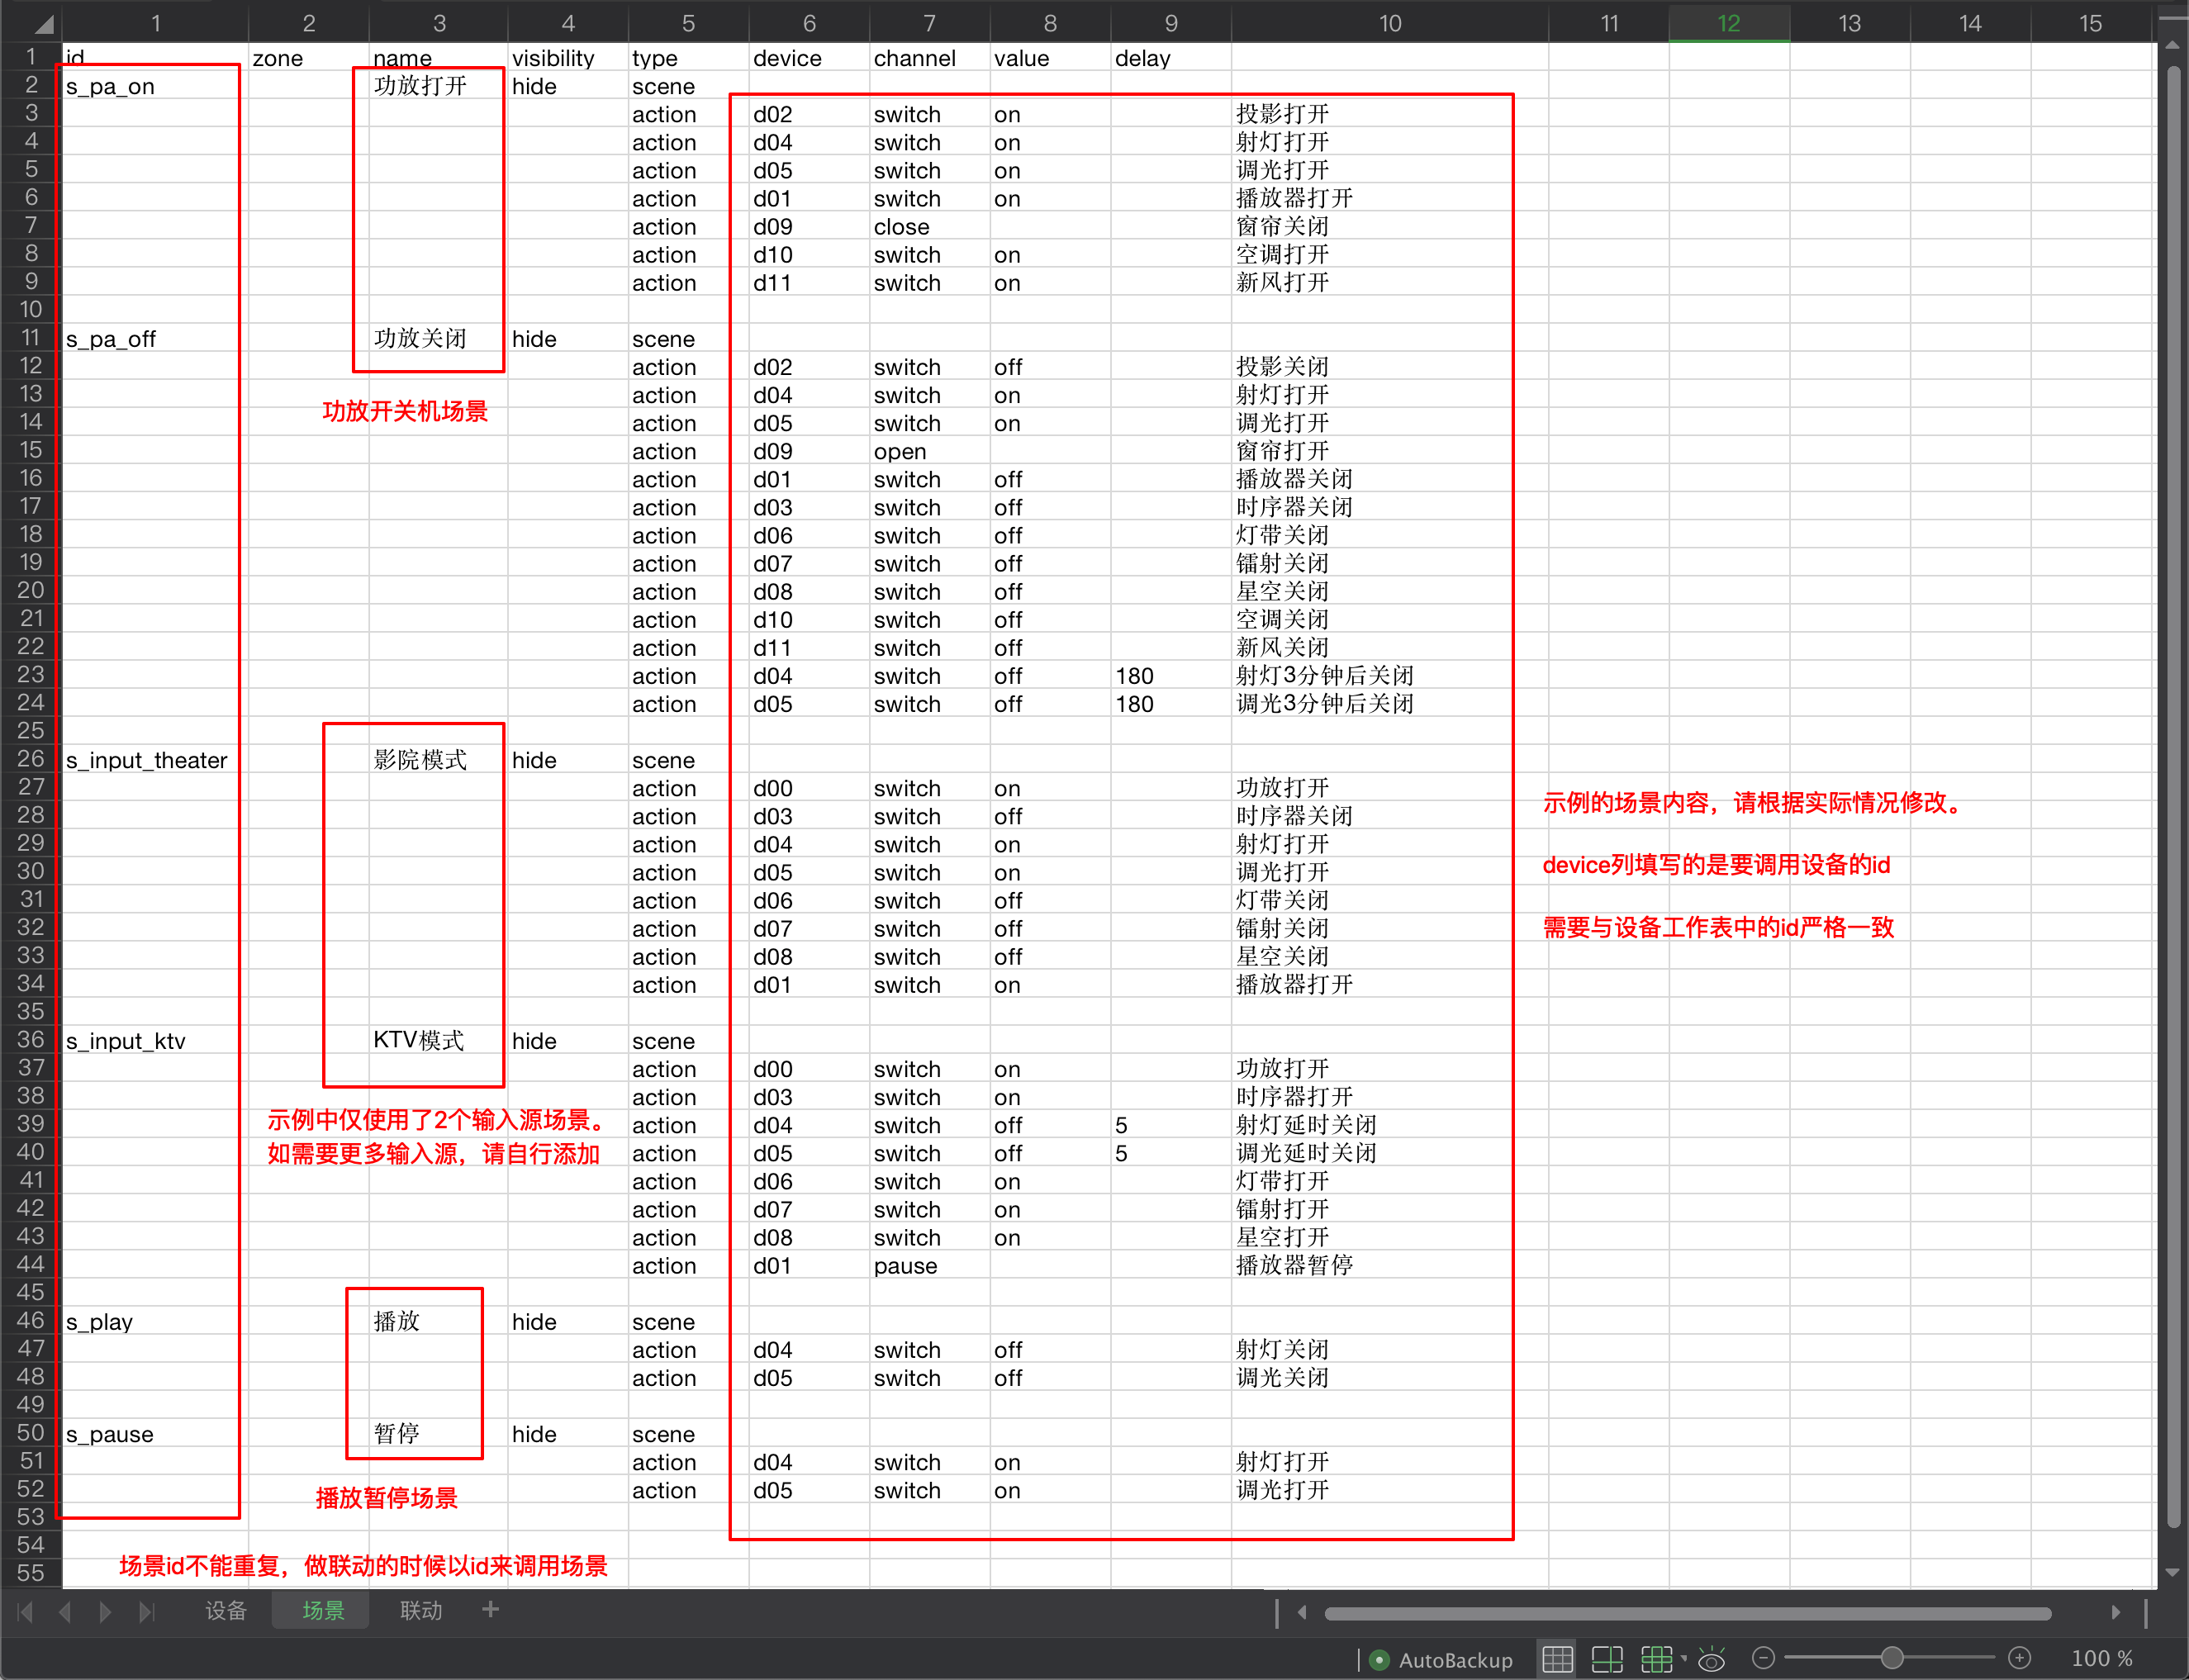Viewport: 2189px width, 1680px height.
Task: Select the s_pa_on id cell
Action: (x=155, y=86)
